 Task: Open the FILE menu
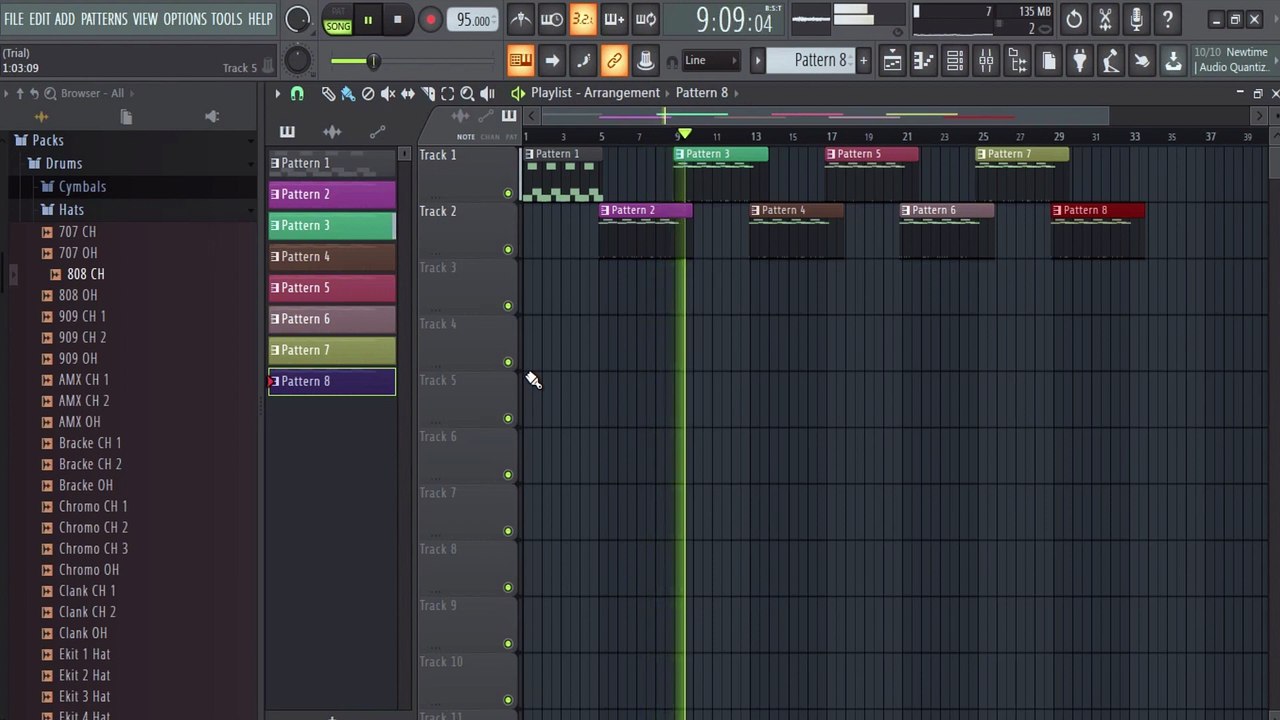(x=13, y=19)
